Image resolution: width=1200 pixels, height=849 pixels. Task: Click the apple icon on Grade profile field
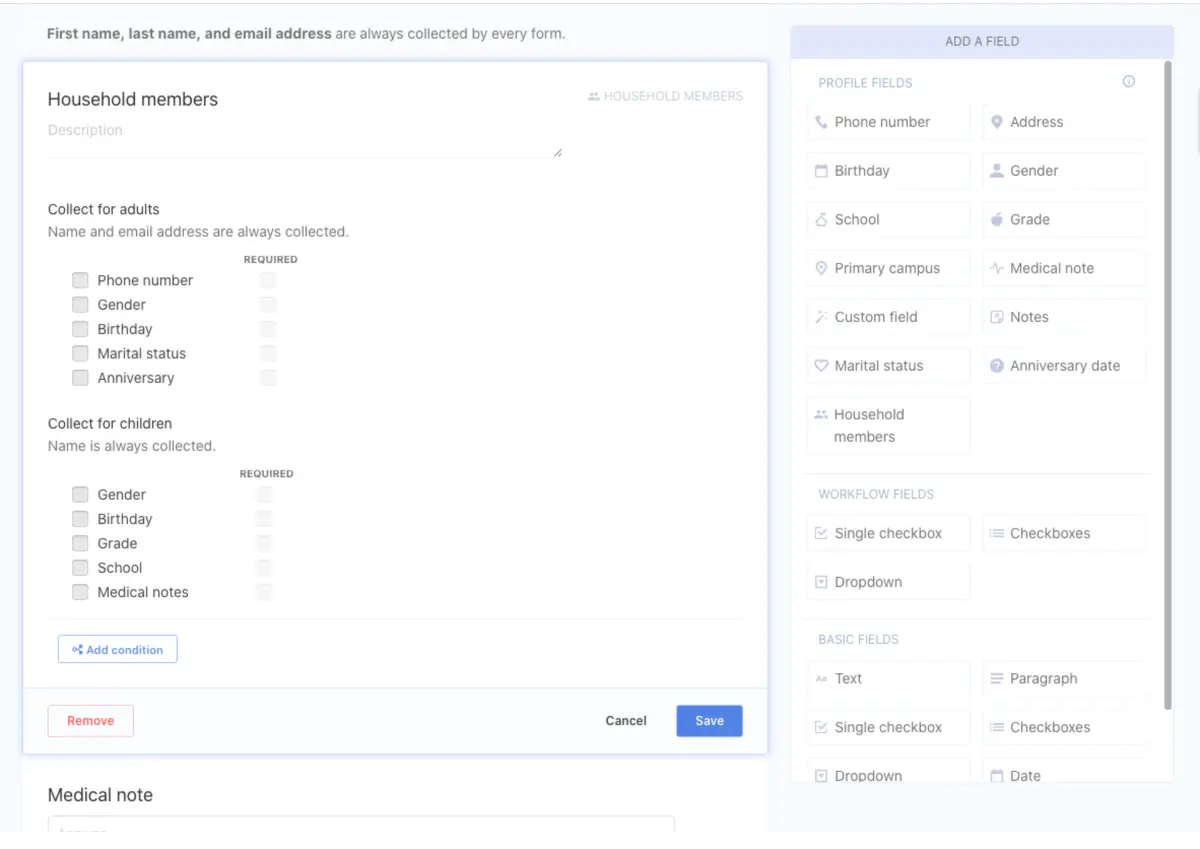(x=997, y=220)
